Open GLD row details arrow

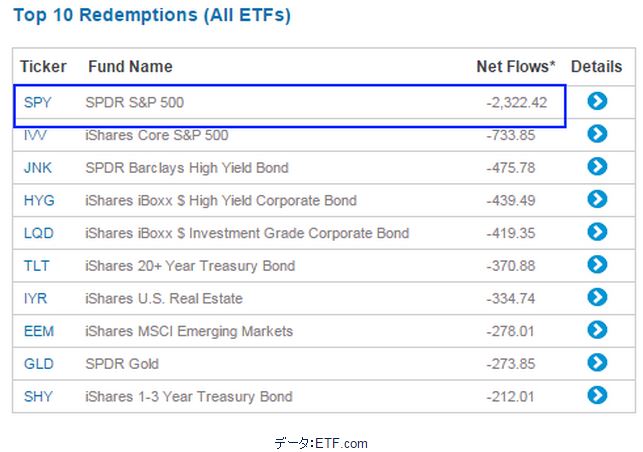click(597, 363)
